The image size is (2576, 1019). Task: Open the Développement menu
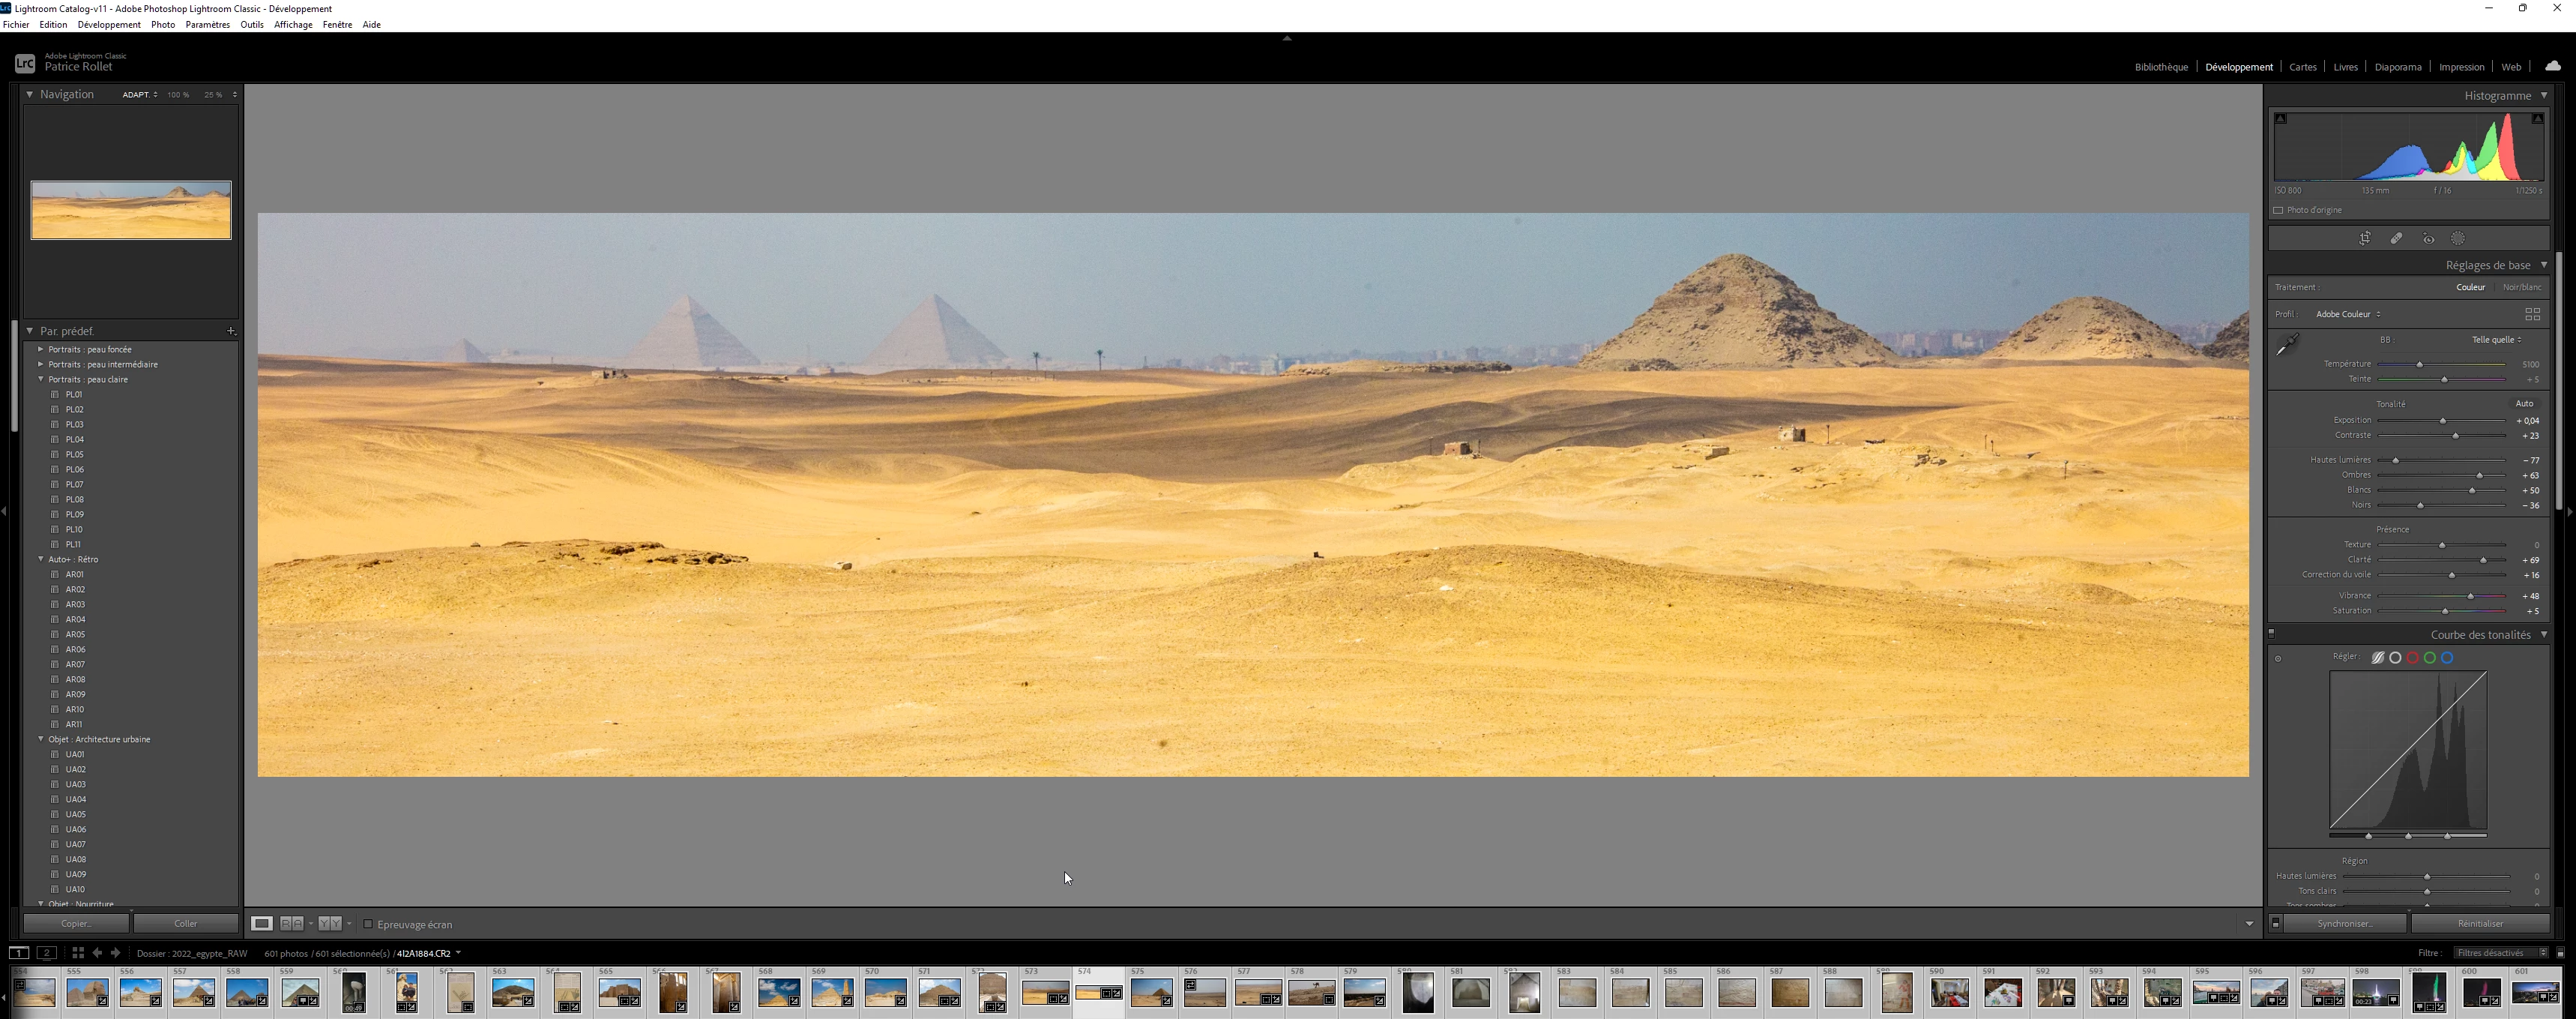[x=108, y=24]
